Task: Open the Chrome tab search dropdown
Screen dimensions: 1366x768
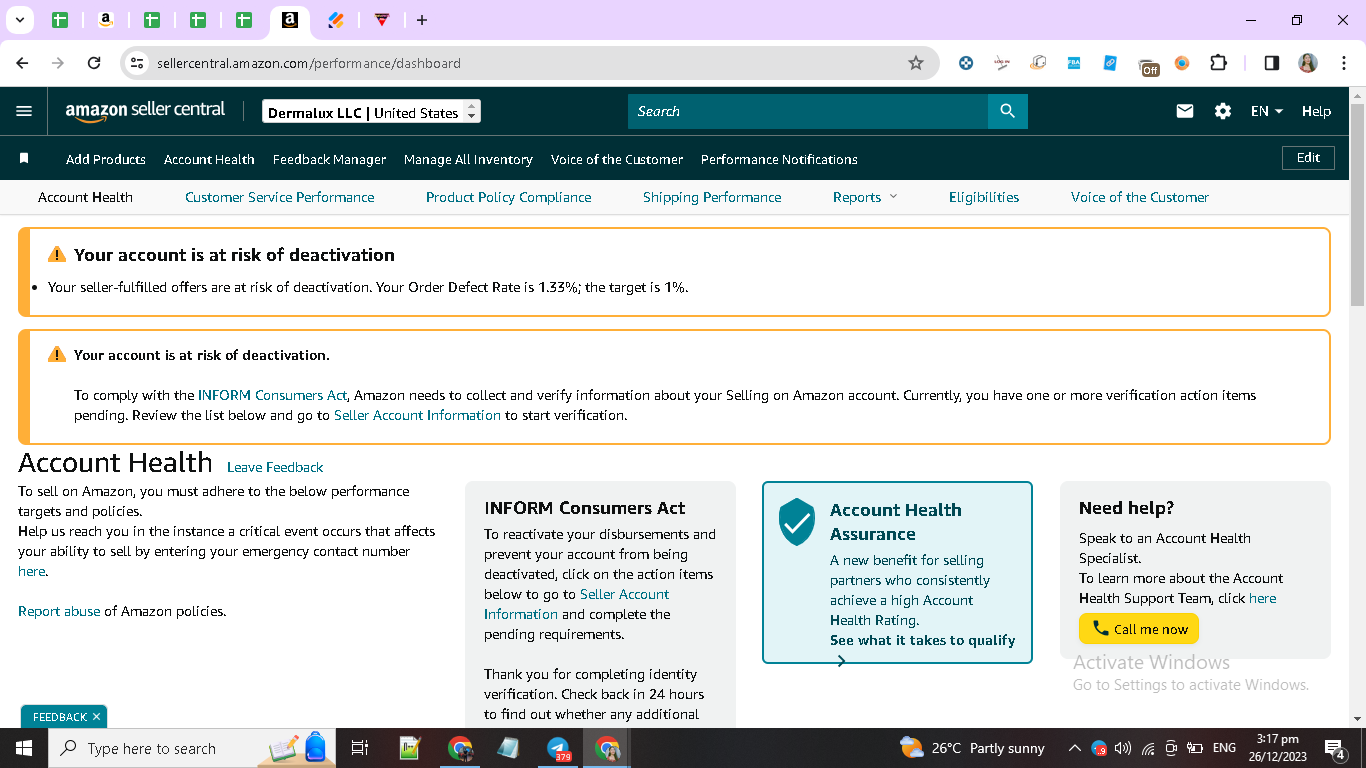Action: point(19,20)
